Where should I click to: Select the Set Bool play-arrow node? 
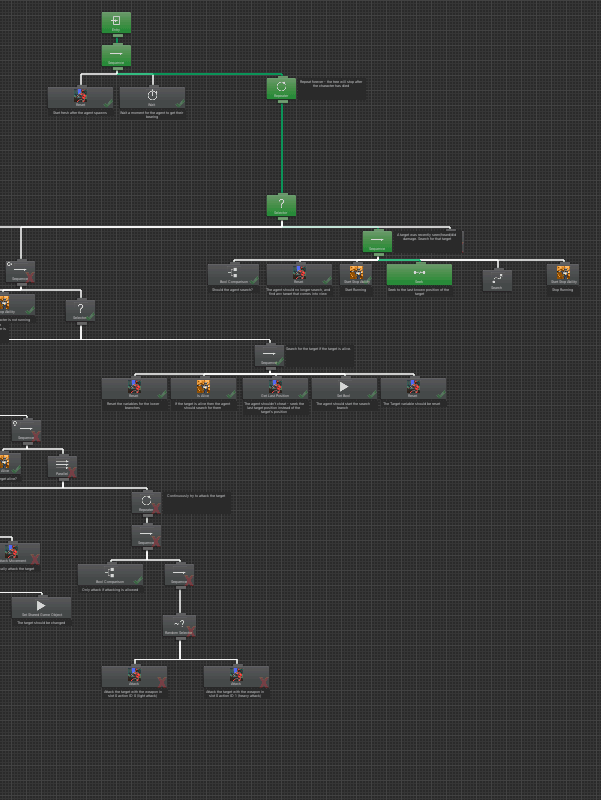point(344,388)
